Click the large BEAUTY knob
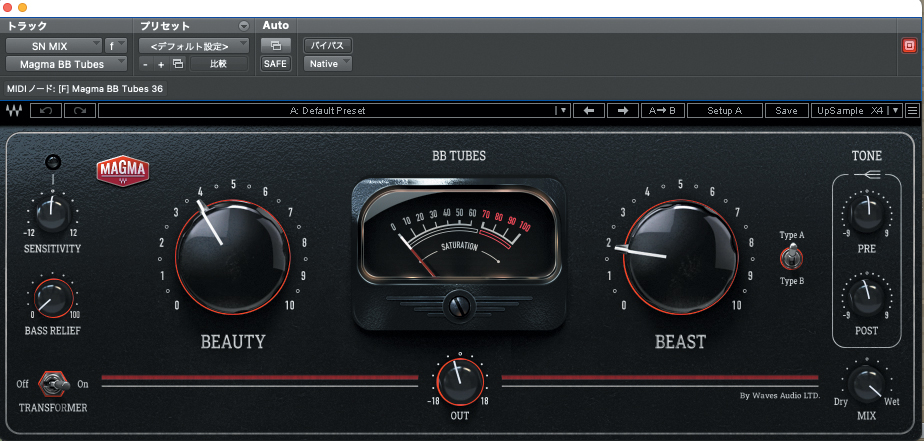 [x=233, y=258]
